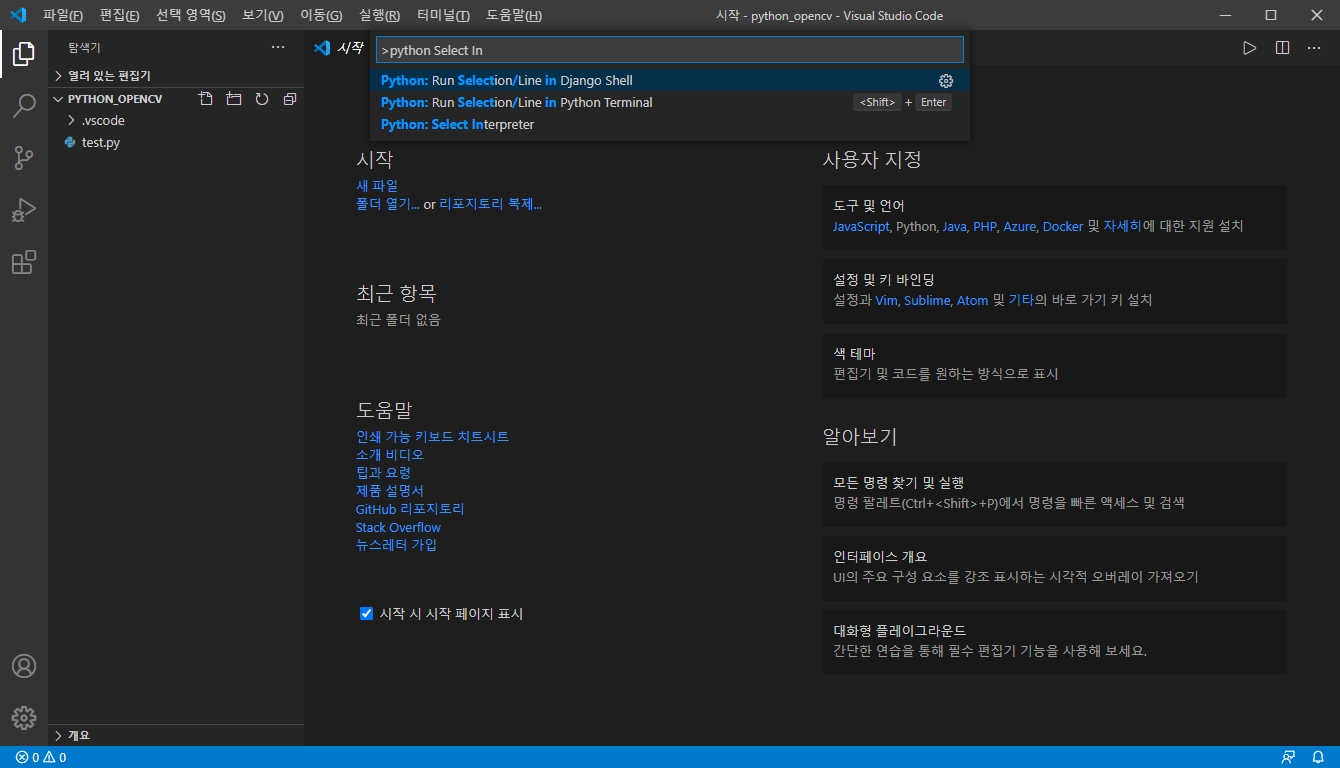Open the 대화형 플레이그라운드 card
This screenshot has height=768, width=1340.
pyautogui.click(x=1055, y=642)
